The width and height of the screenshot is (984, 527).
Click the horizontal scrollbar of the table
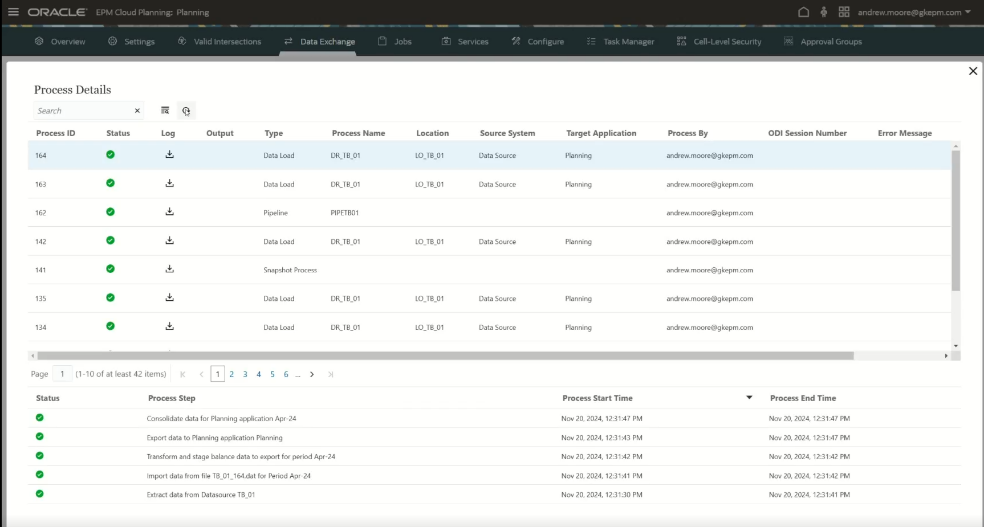click(x=445, y=355)
